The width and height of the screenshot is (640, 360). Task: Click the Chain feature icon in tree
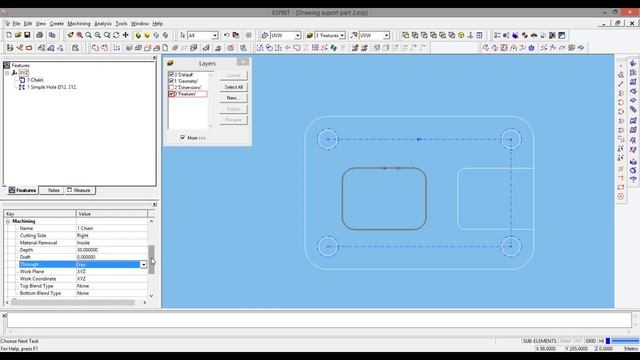click(22, 80)
